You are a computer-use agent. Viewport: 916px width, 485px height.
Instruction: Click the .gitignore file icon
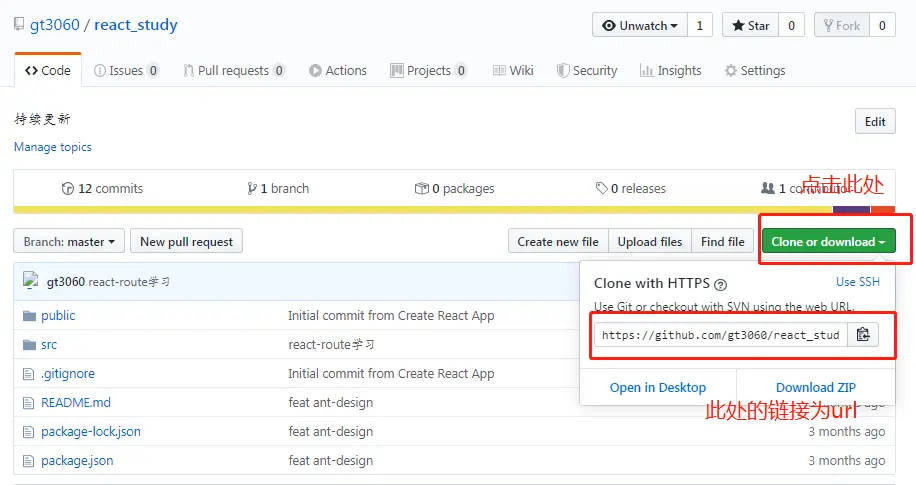[28, 374]
